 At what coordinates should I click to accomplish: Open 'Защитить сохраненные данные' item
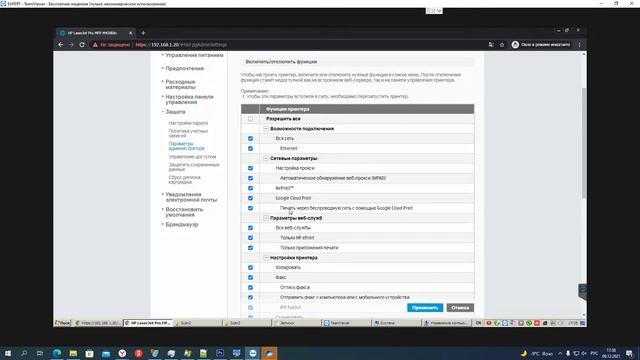click(194, 167)
